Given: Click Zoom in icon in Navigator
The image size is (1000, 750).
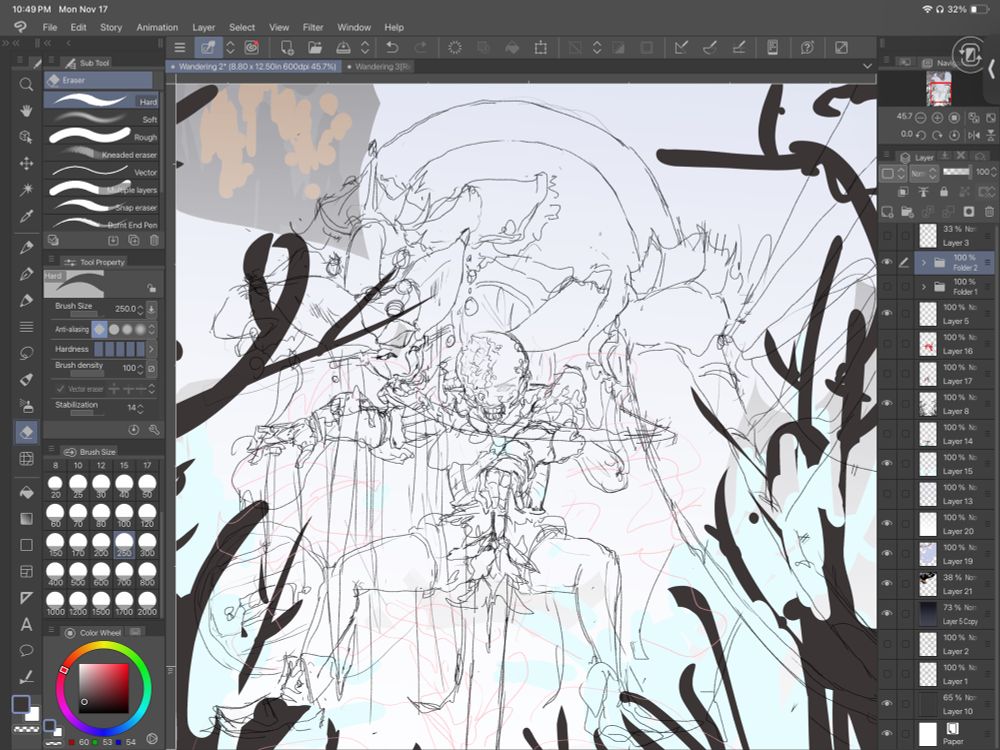Looking at the screenshot, I should [x=938, y=118].
